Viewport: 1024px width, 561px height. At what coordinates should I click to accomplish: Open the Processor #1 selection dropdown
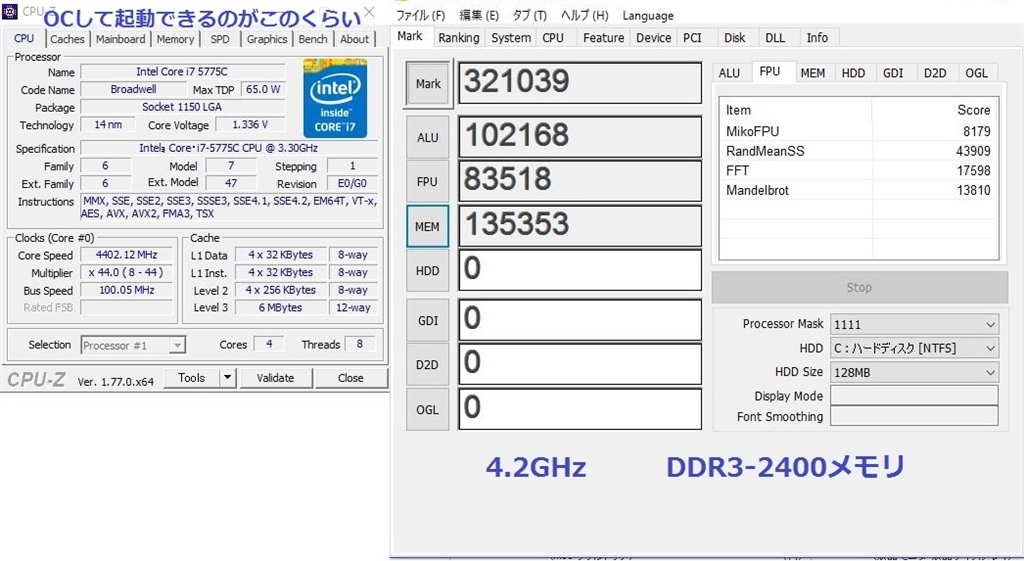[133, 345]
